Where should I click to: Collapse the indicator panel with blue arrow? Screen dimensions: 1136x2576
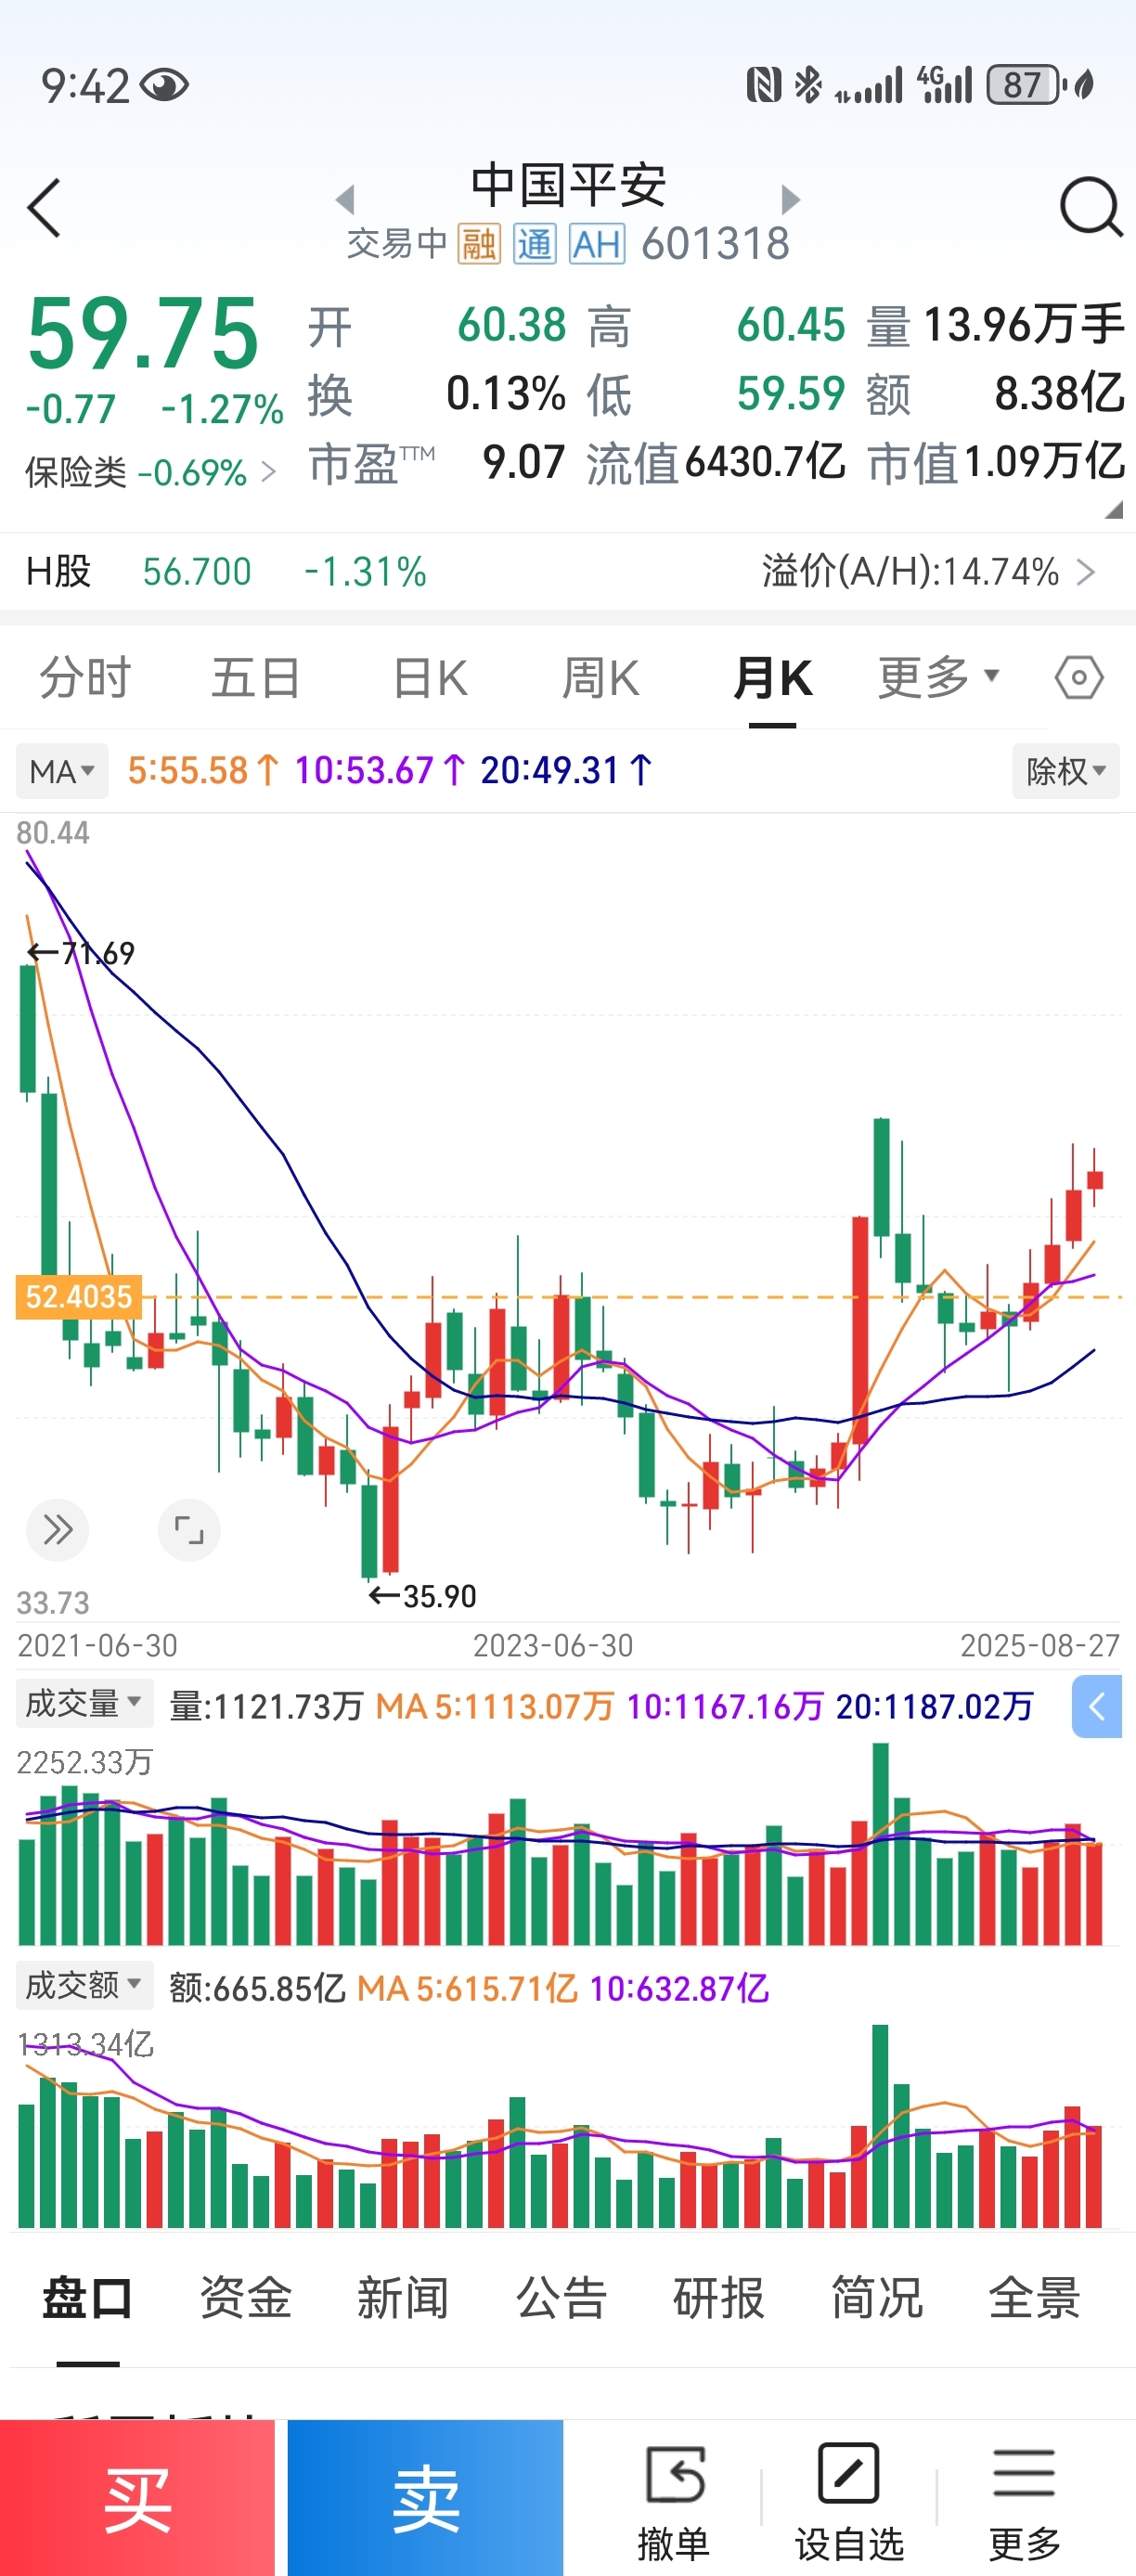(1097, 1707)
